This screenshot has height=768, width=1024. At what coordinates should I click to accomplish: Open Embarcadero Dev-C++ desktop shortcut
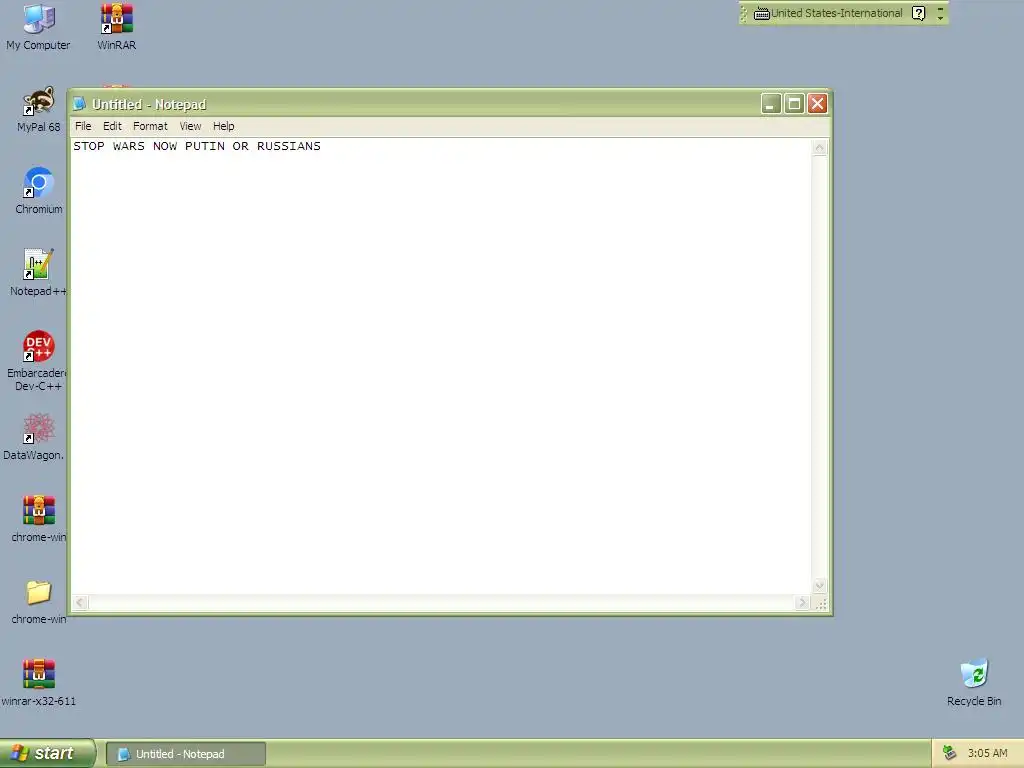[x=38, y=360]
